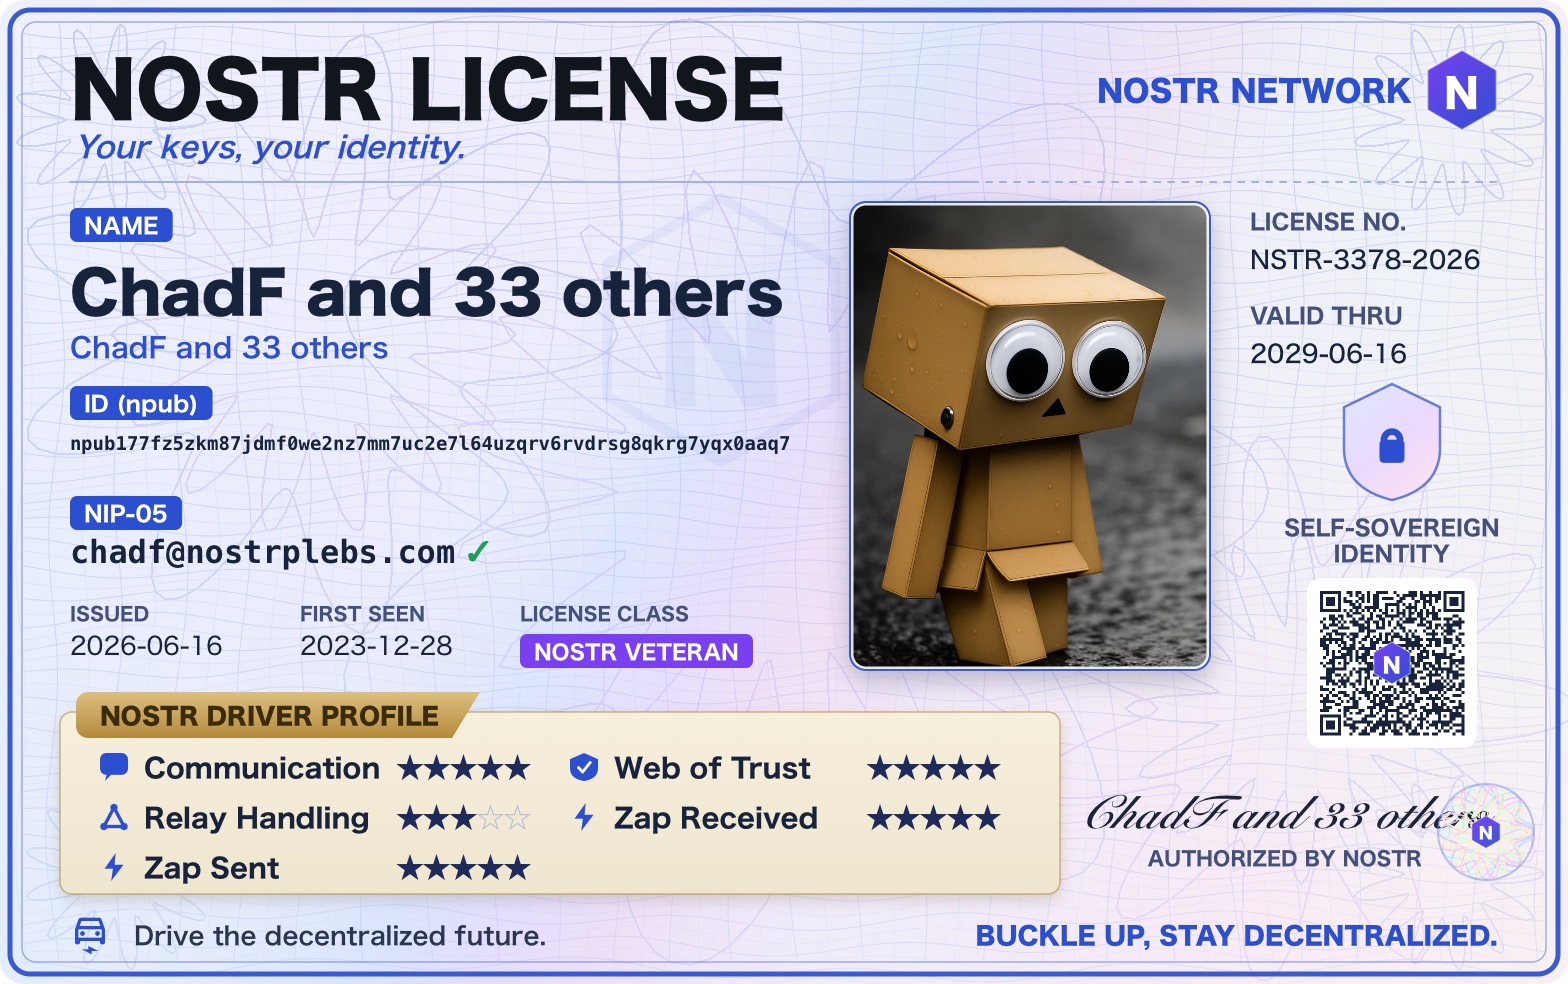Image resolution: width=1568 pixels, height=984 pixels.
Task: Click the Web of Trust label
Action: click(x=712, y=768)
